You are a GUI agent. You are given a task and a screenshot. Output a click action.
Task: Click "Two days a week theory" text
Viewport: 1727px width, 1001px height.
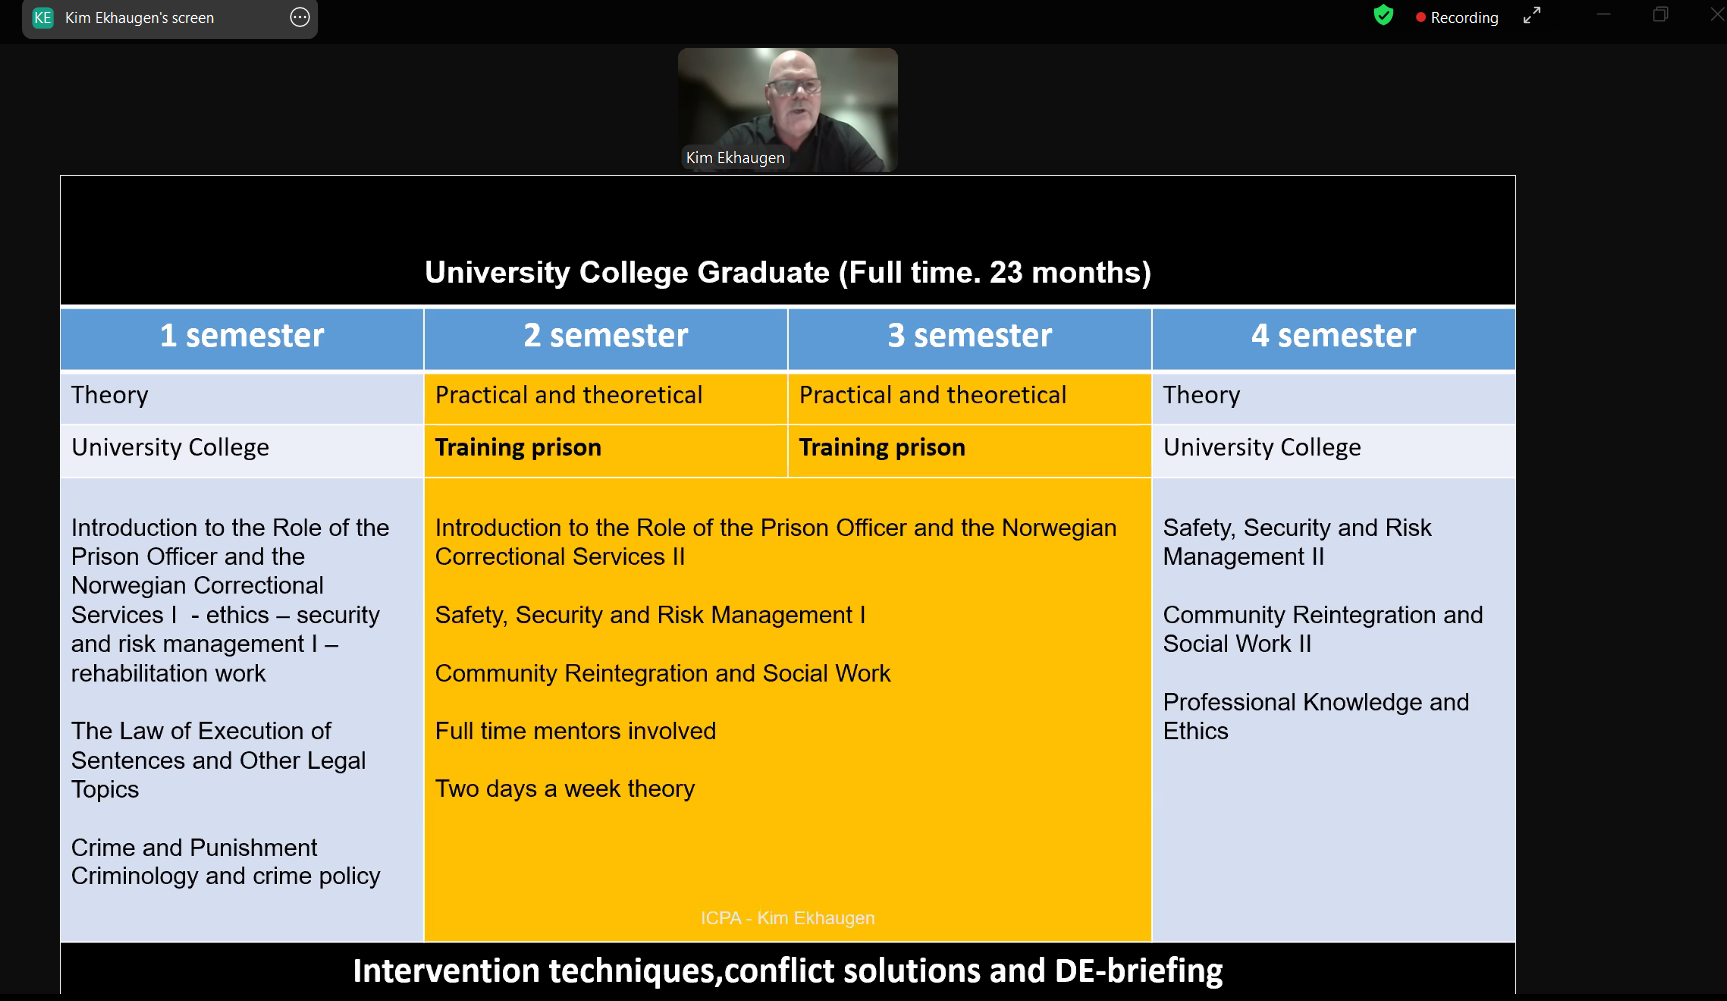(565, 789)
